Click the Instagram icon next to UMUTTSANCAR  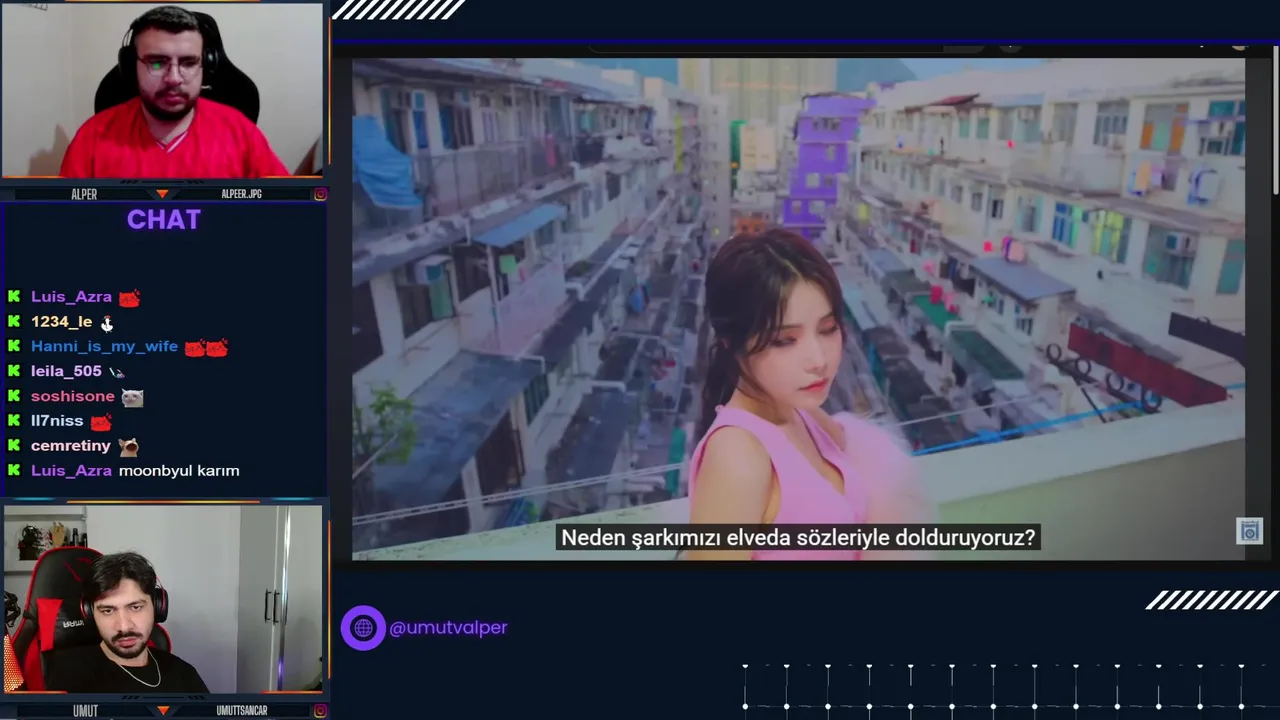tap(320, 711)
